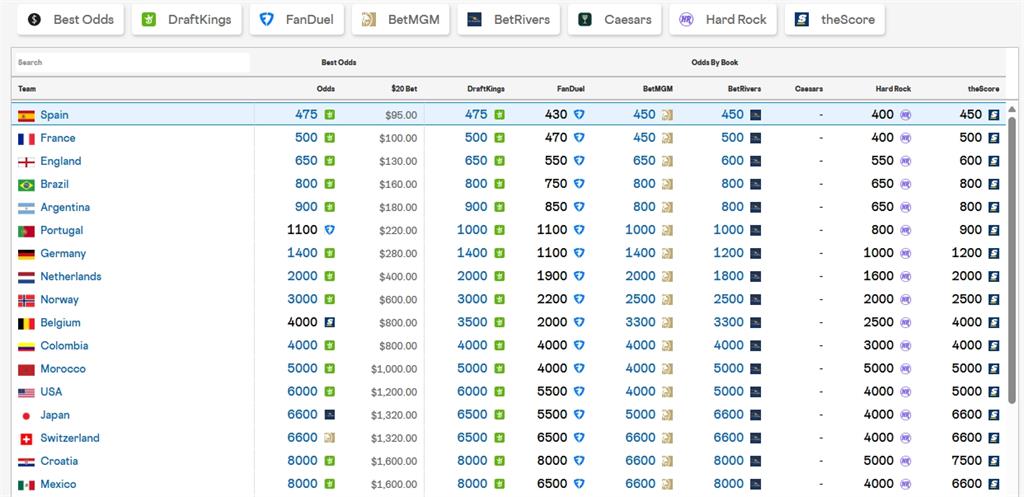Click the Norway flag icon
The width and height of the screenshot is (1024, 497).
pyautogui.click(x=26, y=300)
